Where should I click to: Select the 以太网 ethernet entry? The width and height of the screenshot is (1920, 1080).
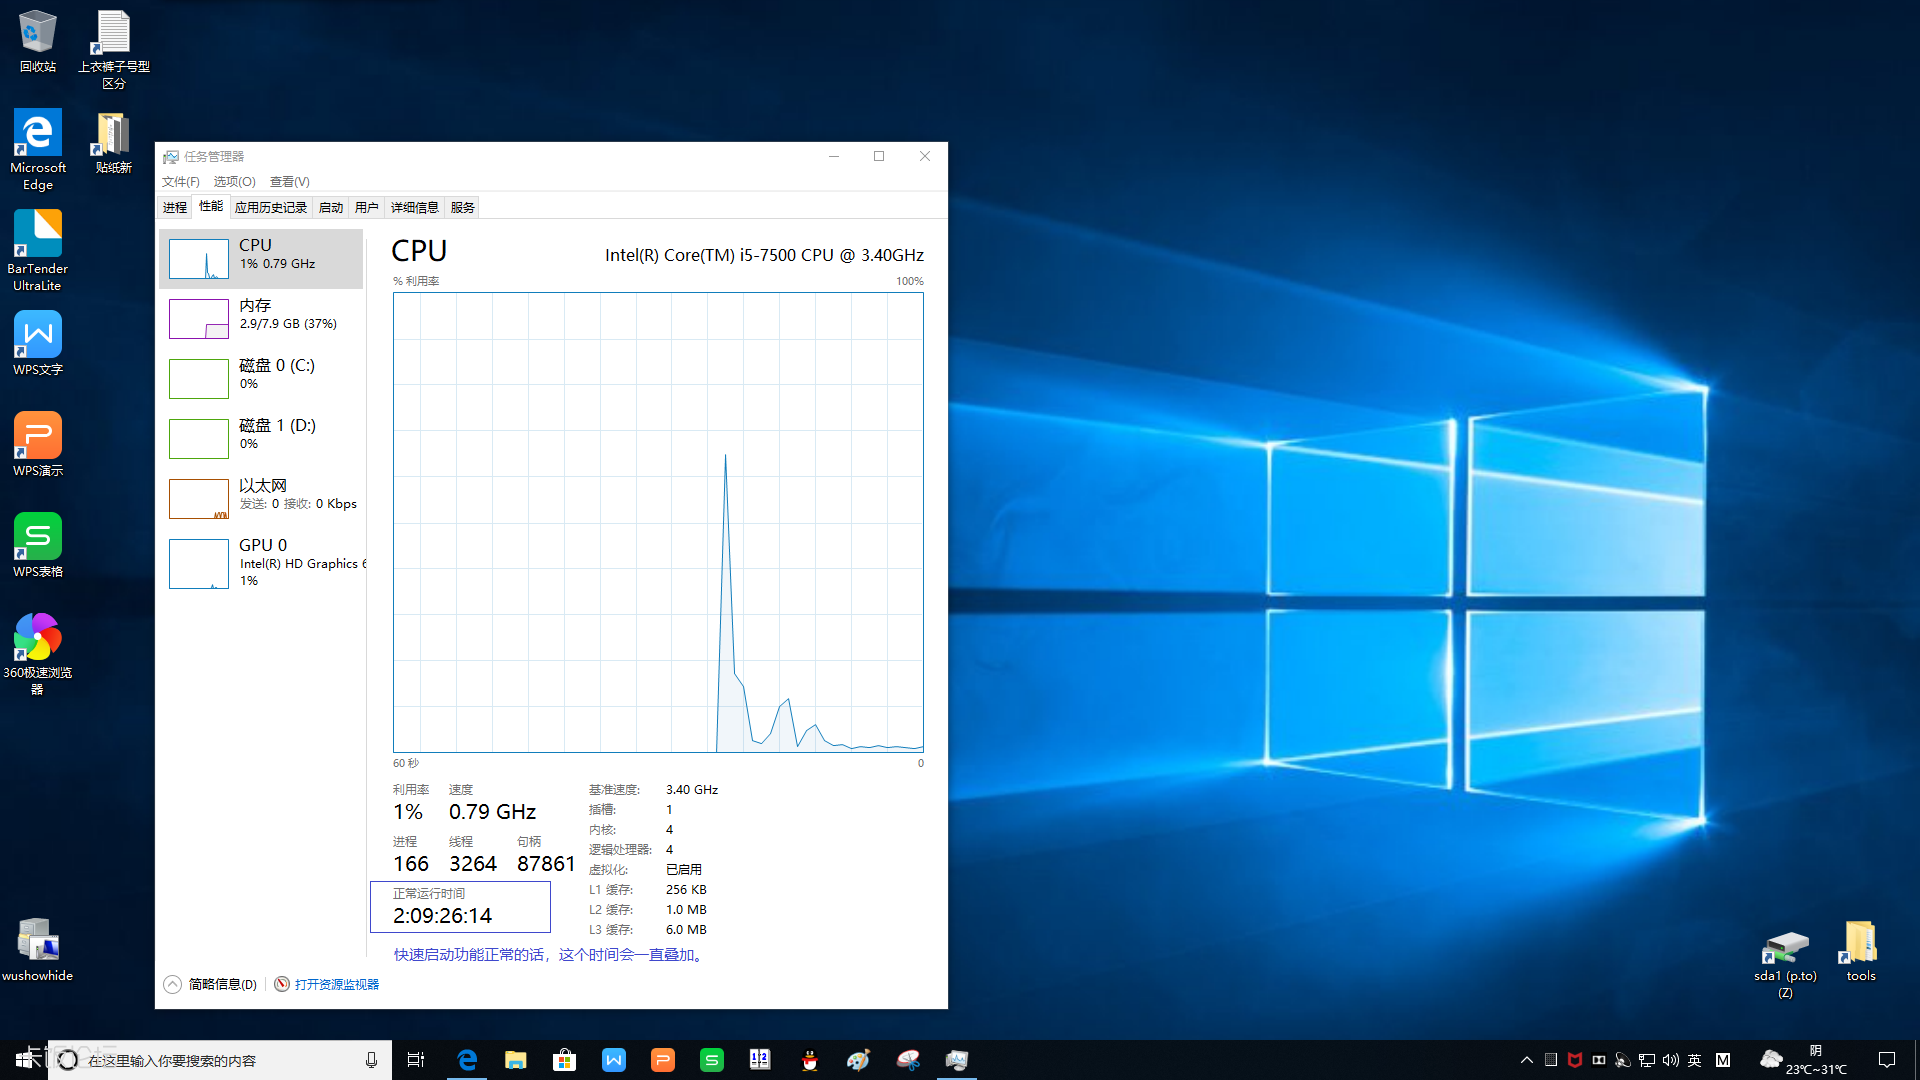coord(261,498)
